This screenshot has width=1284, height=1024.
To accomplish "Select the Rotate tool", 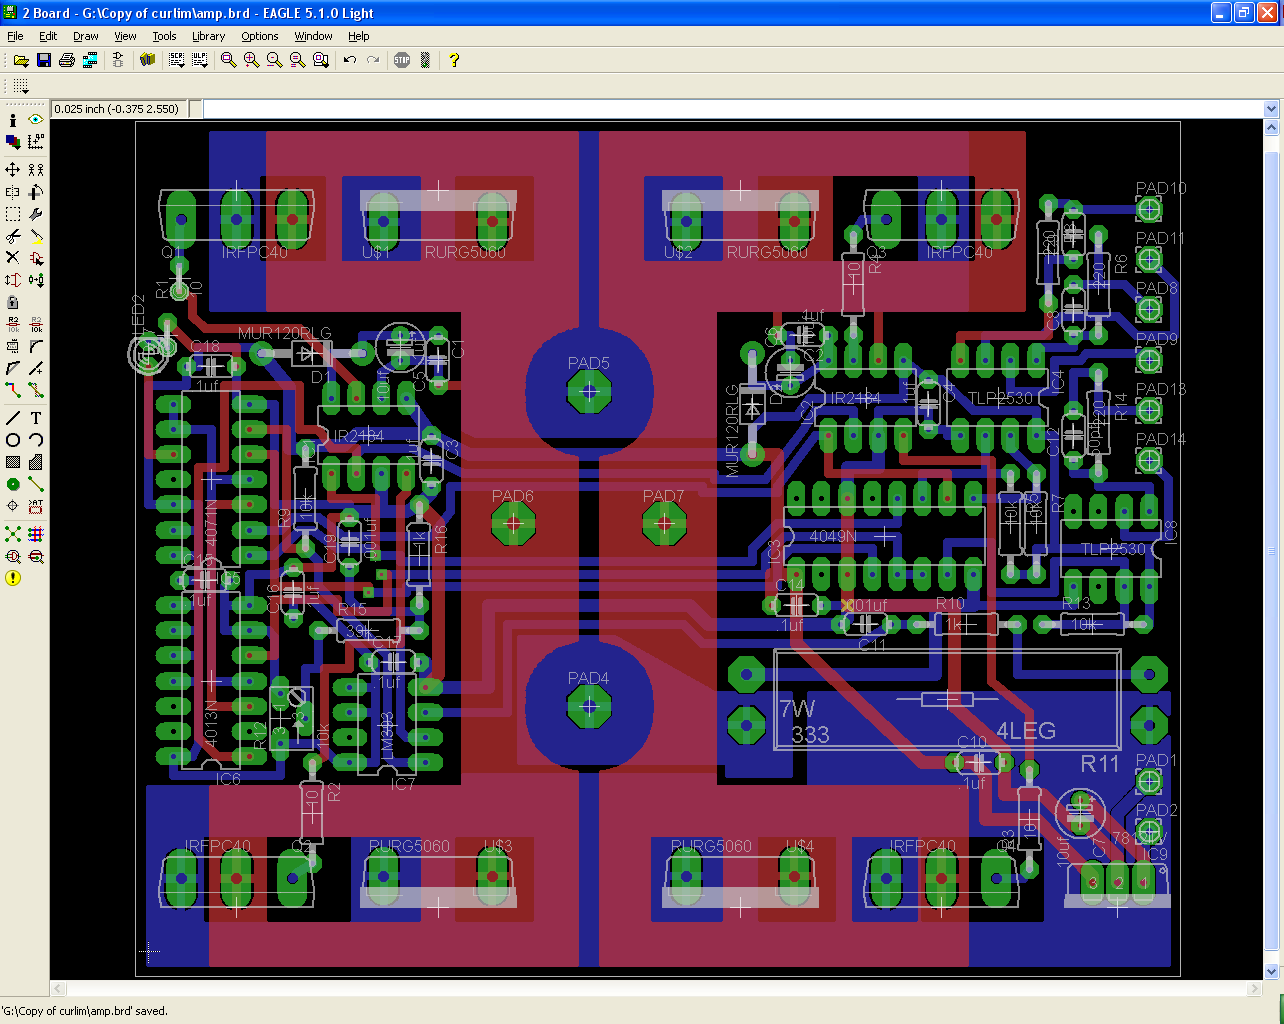I will coord(36,192).
